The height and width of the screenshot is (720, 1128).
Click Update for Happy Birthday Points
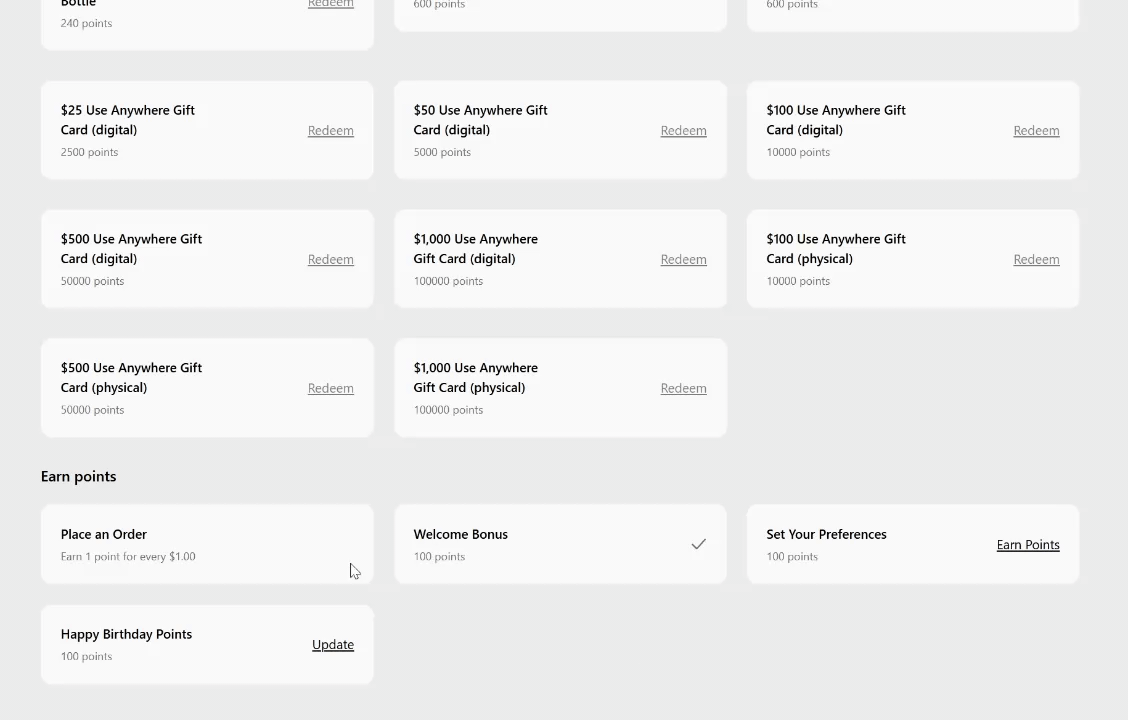[333, 645]
